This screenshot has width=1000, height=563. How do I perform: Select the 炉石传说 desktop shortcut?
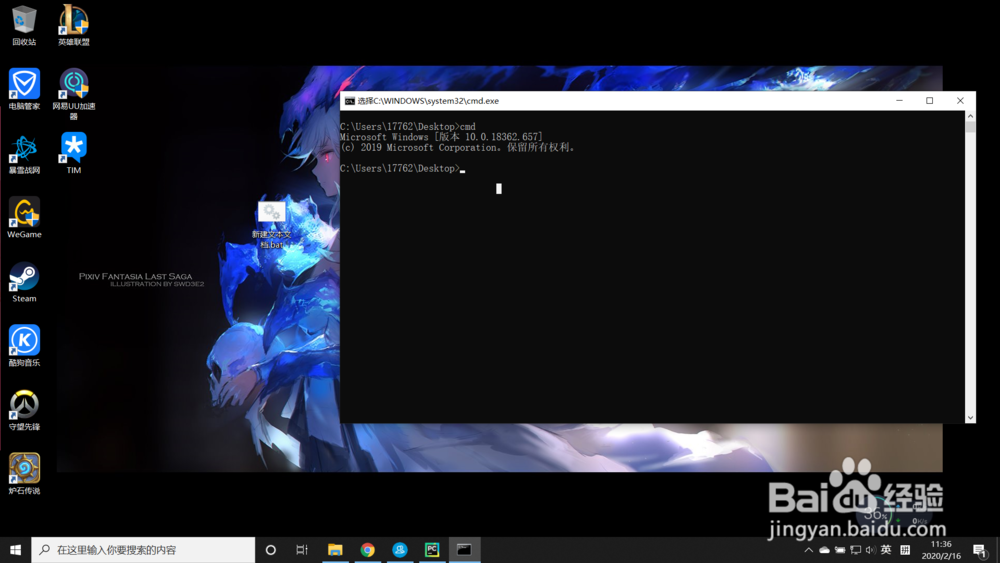(24, 474)
